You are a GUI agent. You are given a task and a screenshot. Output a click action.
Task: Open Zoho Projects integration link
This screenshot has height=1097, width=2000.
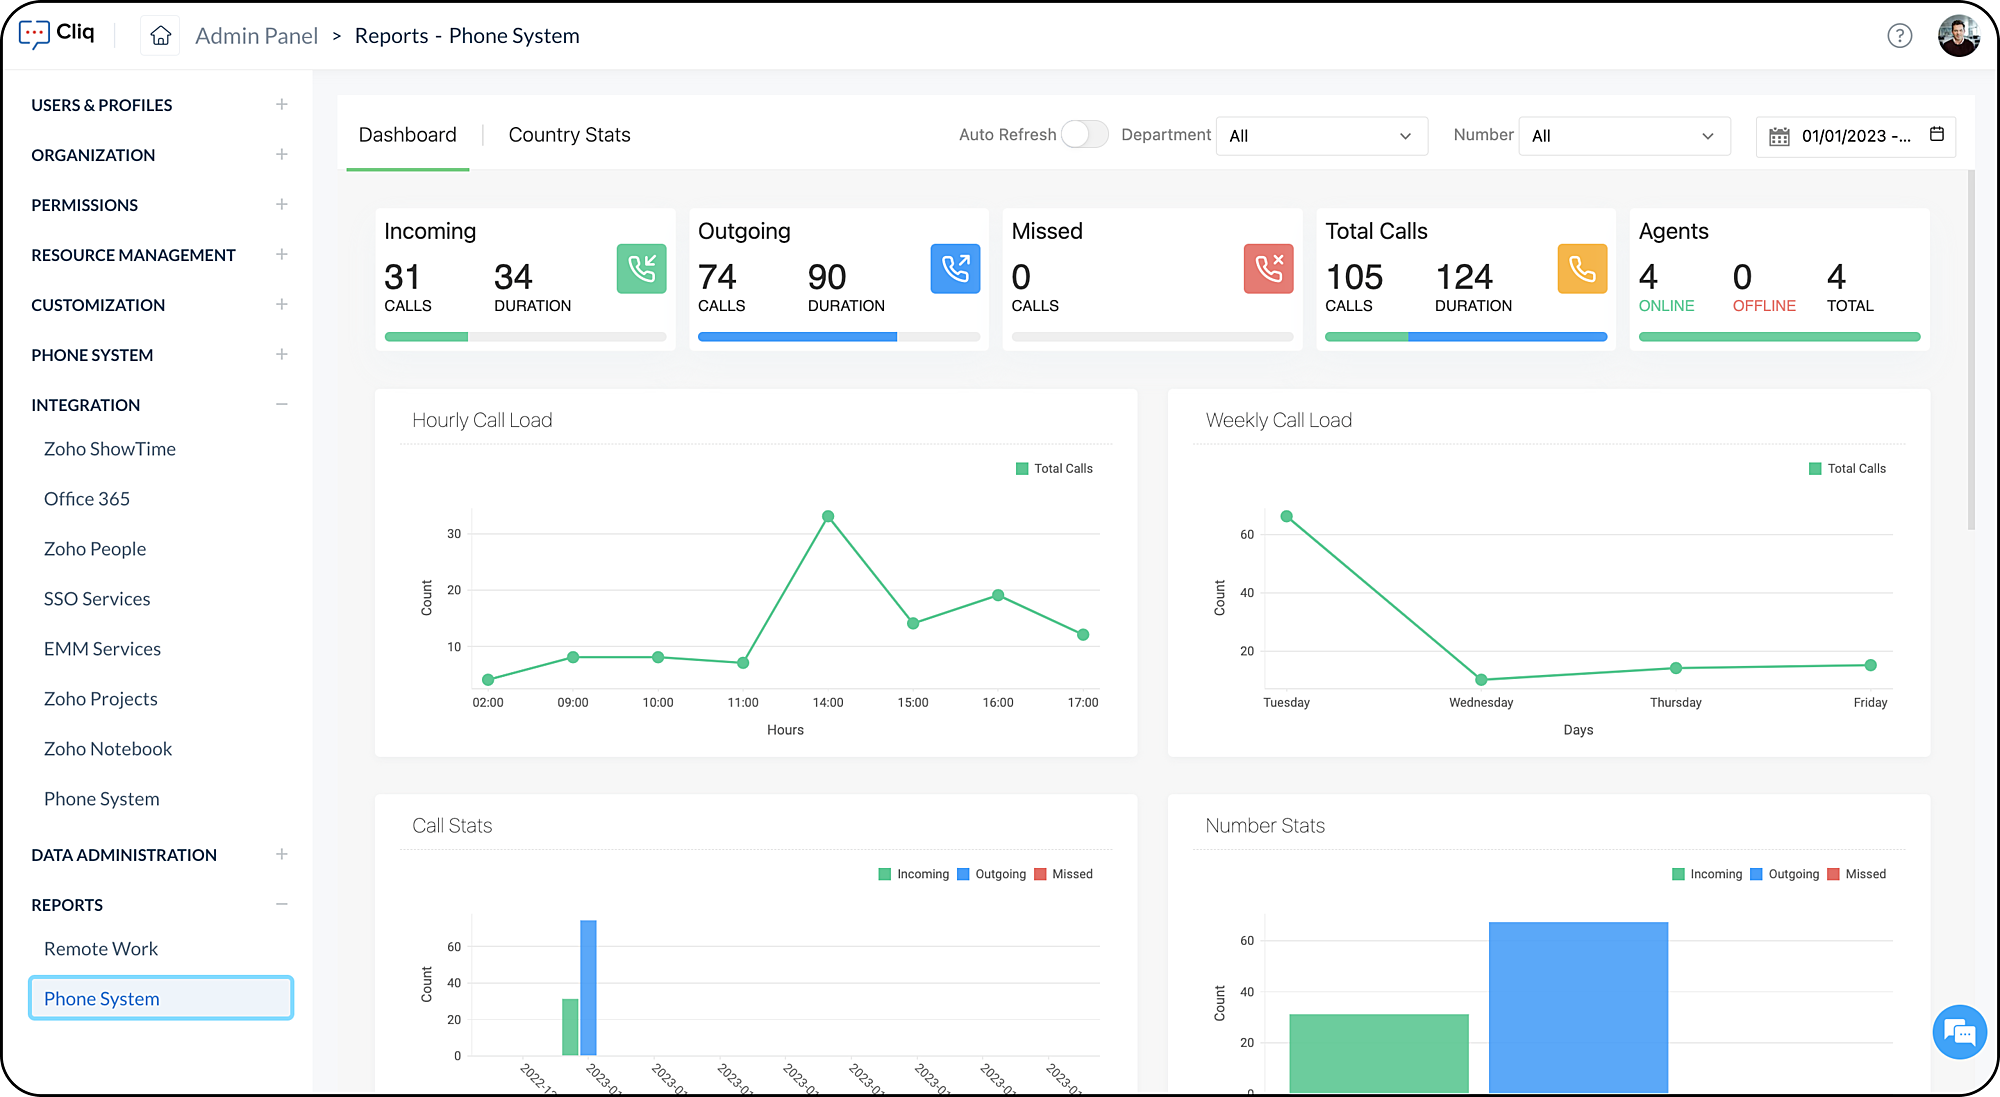[101, 699]
